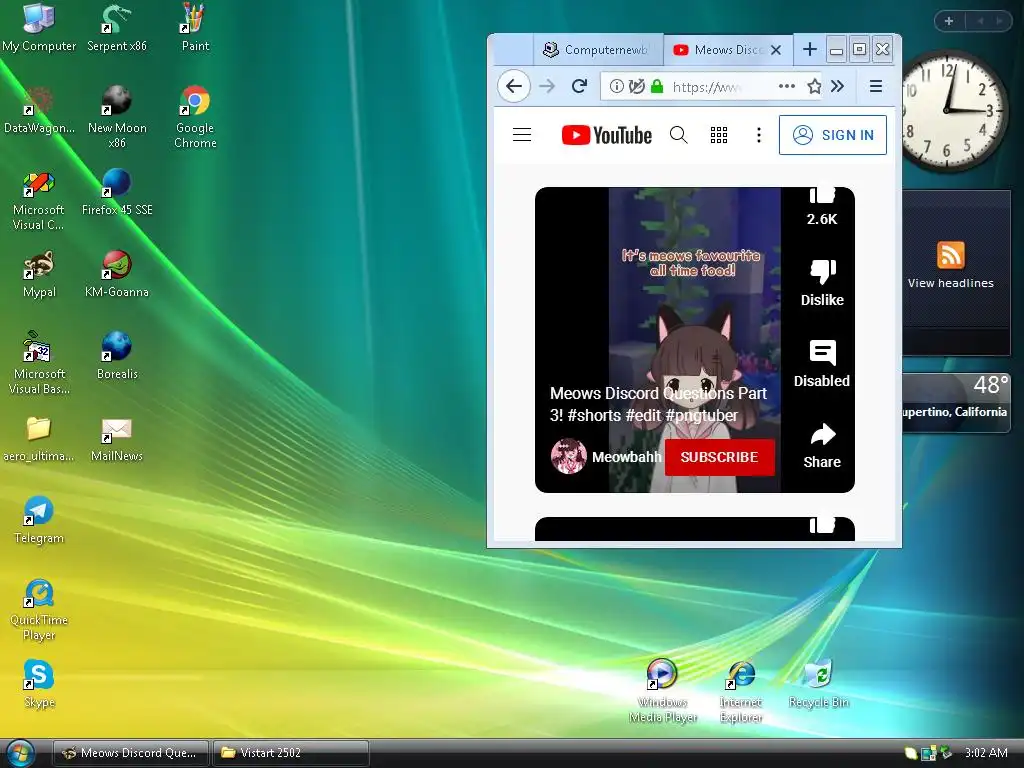Image resolution: width=1024 pixels, height=768 pixels.
Task: Launch Serpent x86 browser shortcut
Action: (x=117, y=27)
